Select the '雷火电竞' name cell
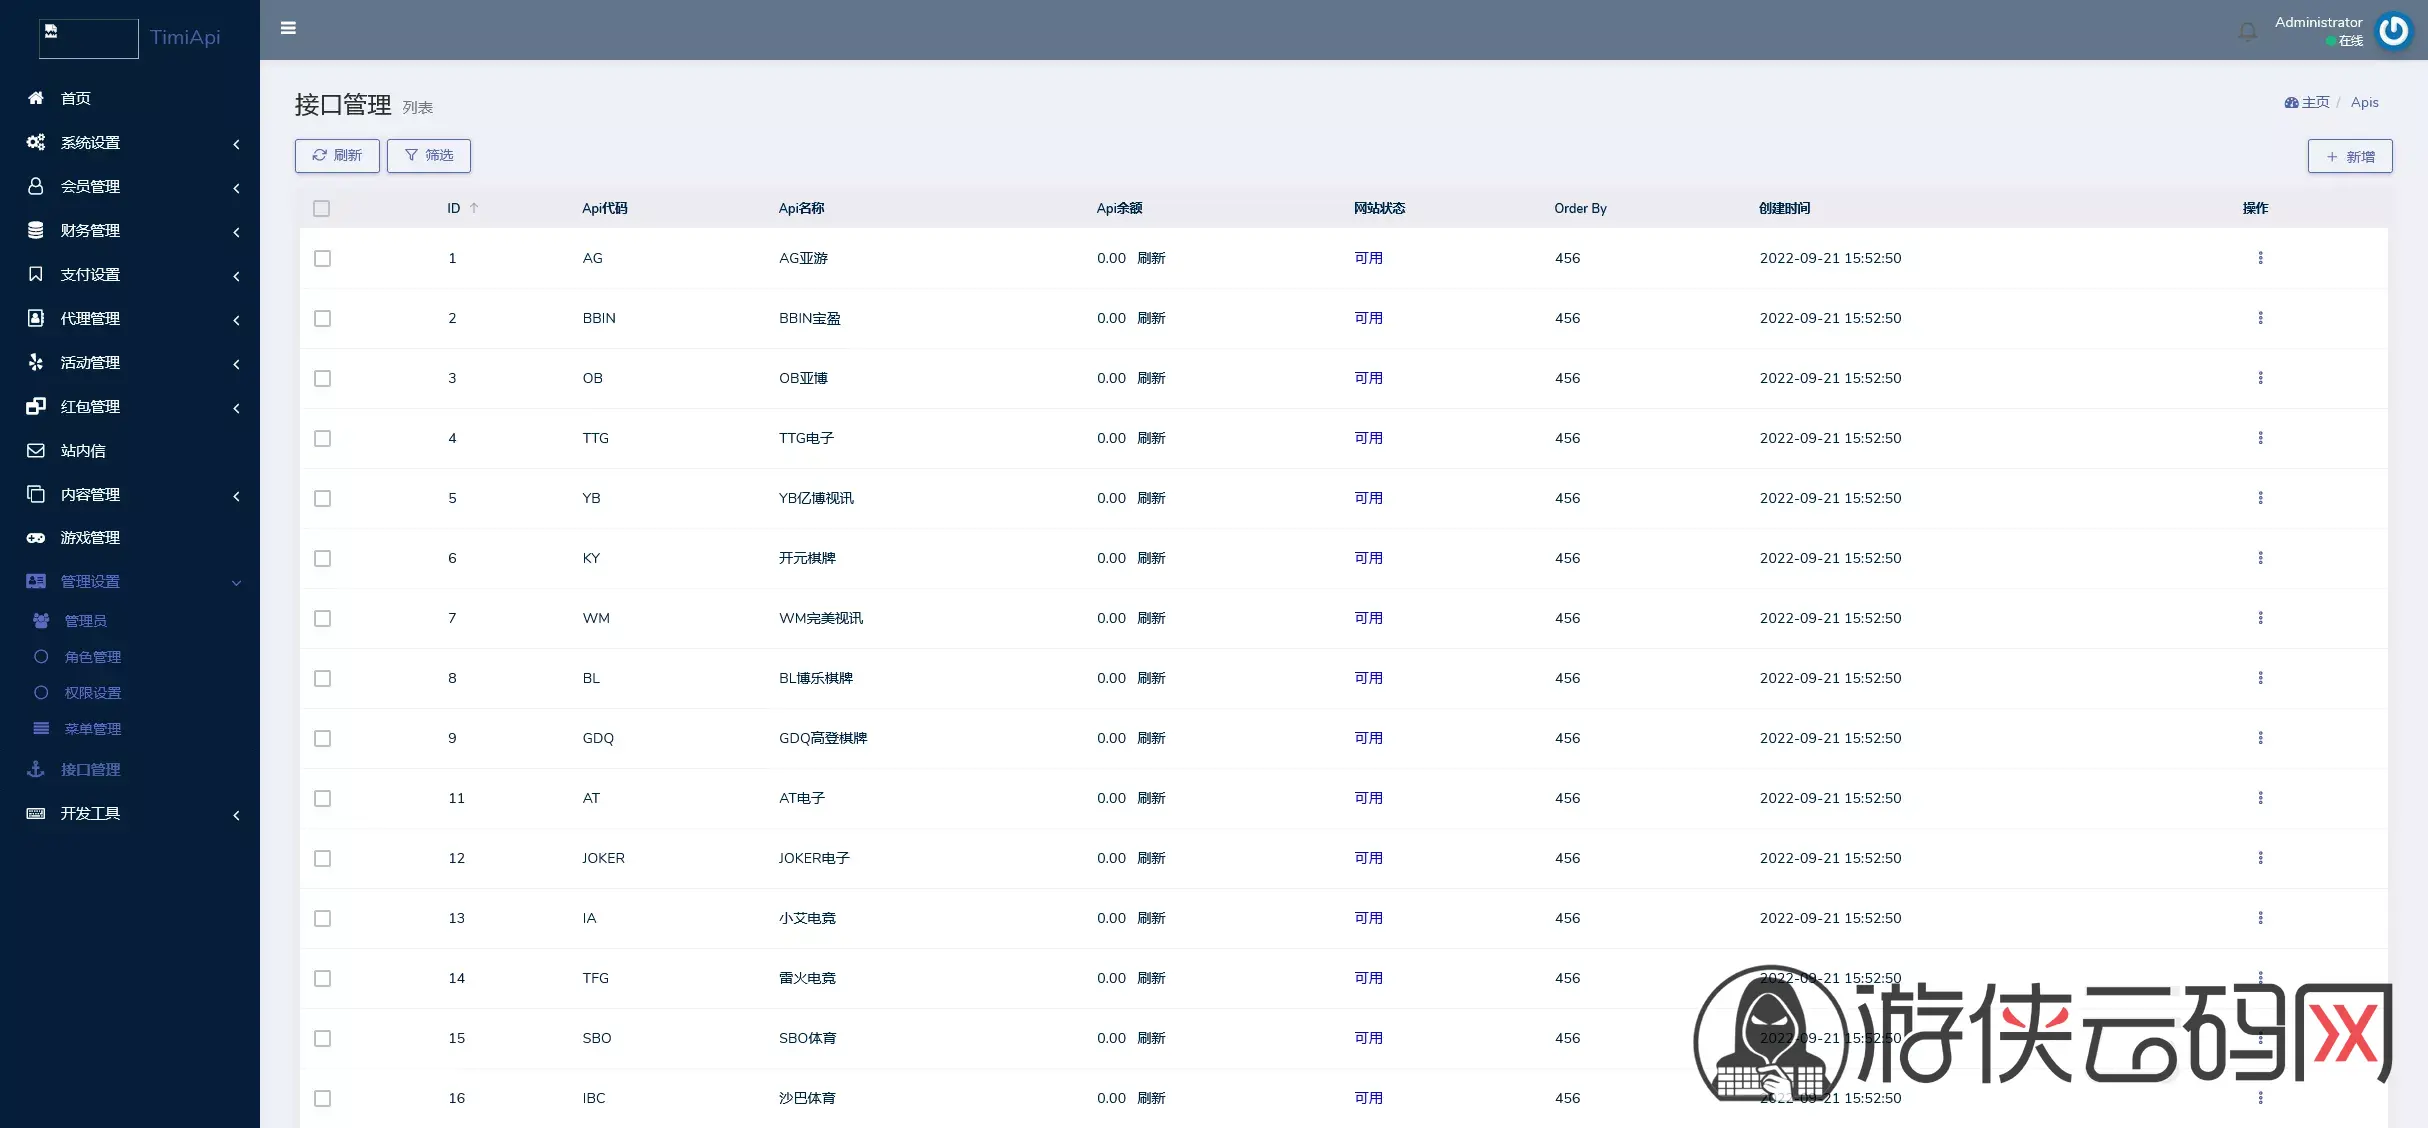The image size is (2428, 1128). (807, 978)
